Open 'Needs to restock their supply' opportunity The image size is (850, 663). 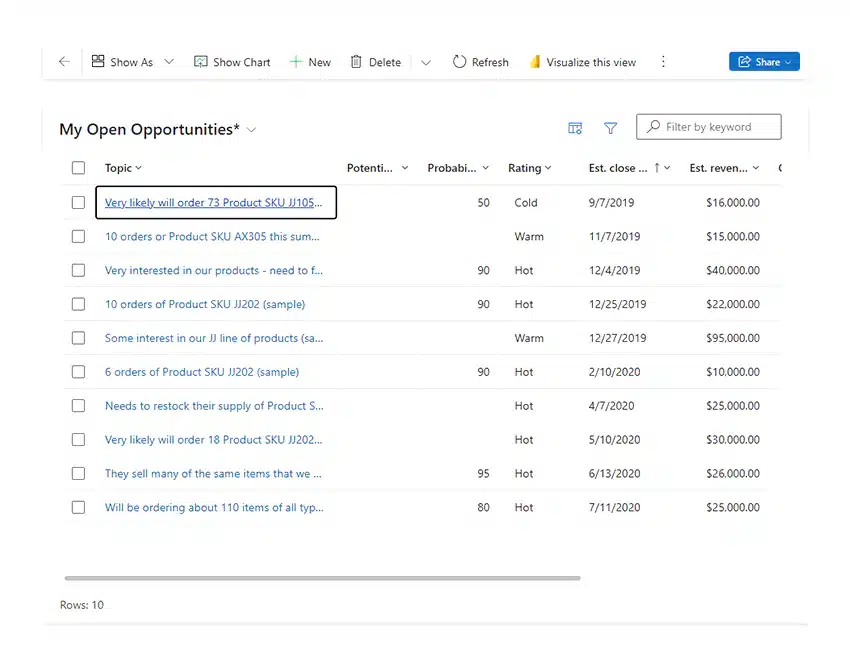coord(214,405)
